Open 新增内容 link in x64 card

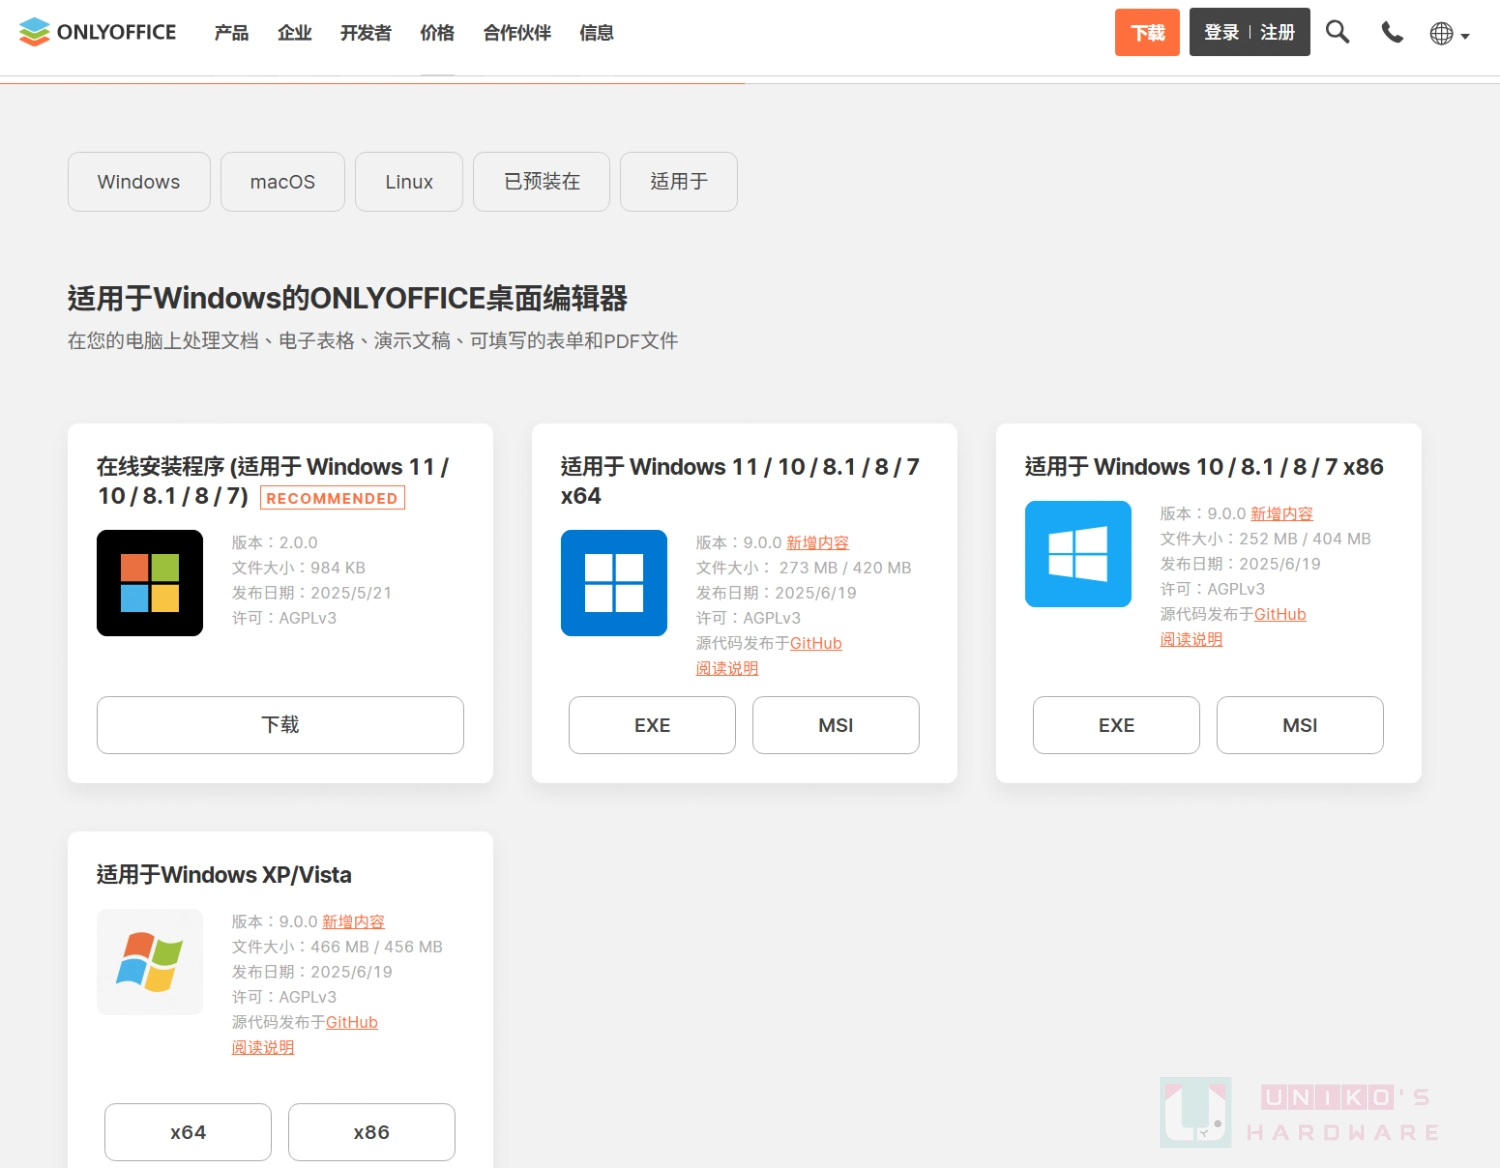pos(817,543)
